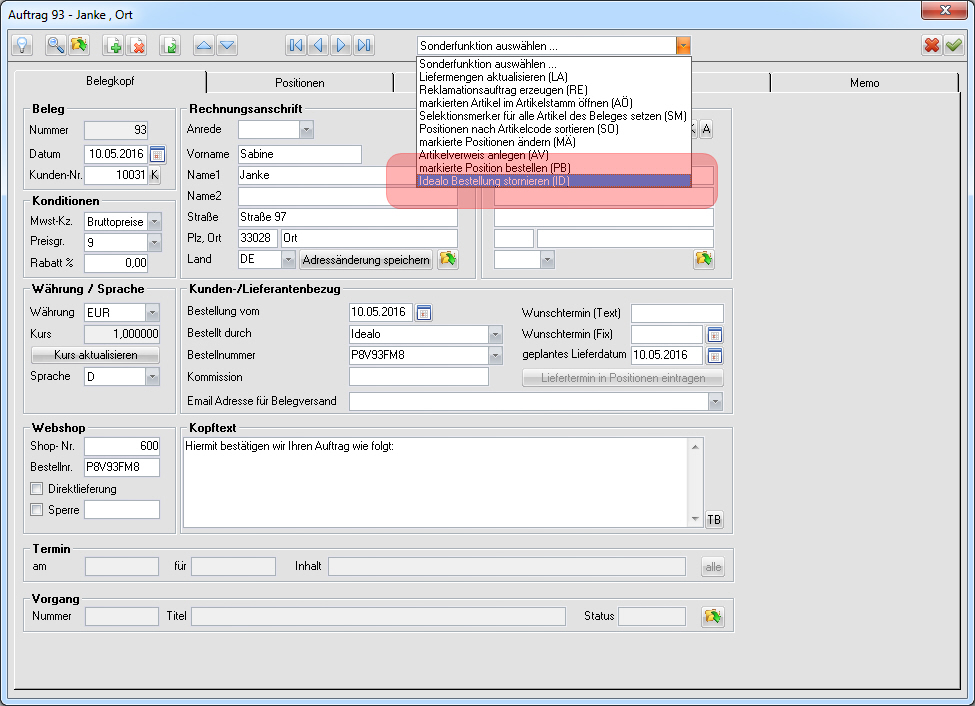Open the country dropdown in the delivery address
This screenshot has width=975, height=706.
pyautogui.click(x=547, y=260)
